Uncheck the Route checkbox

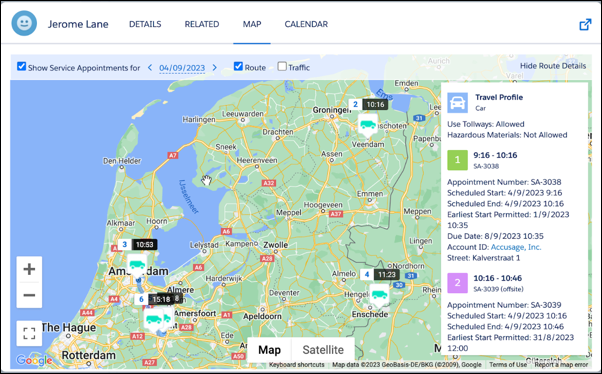238,66
